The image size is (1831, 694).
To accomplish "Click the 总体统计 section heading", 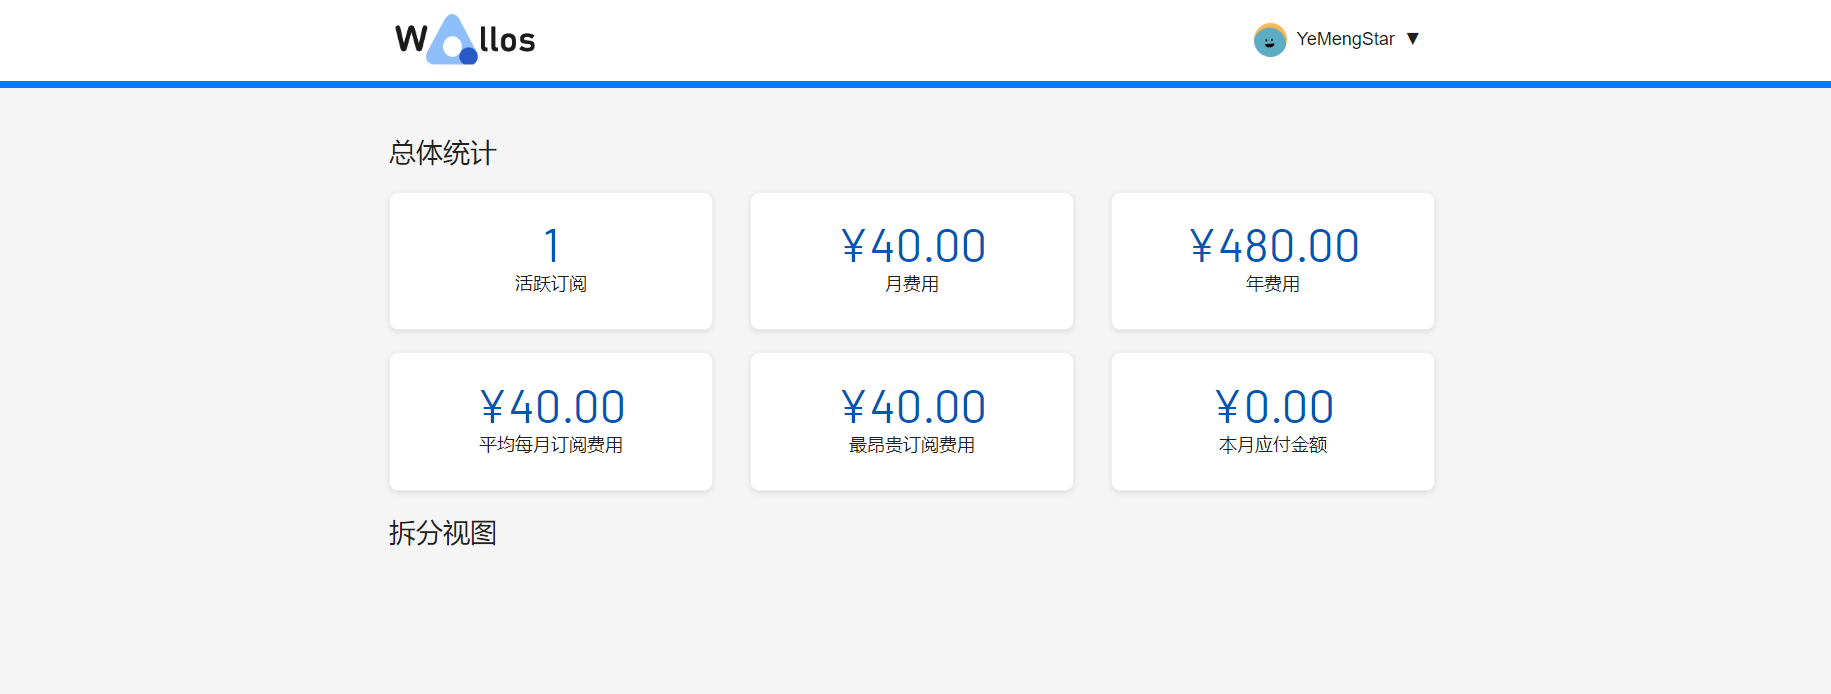I will tap(443, 153).
